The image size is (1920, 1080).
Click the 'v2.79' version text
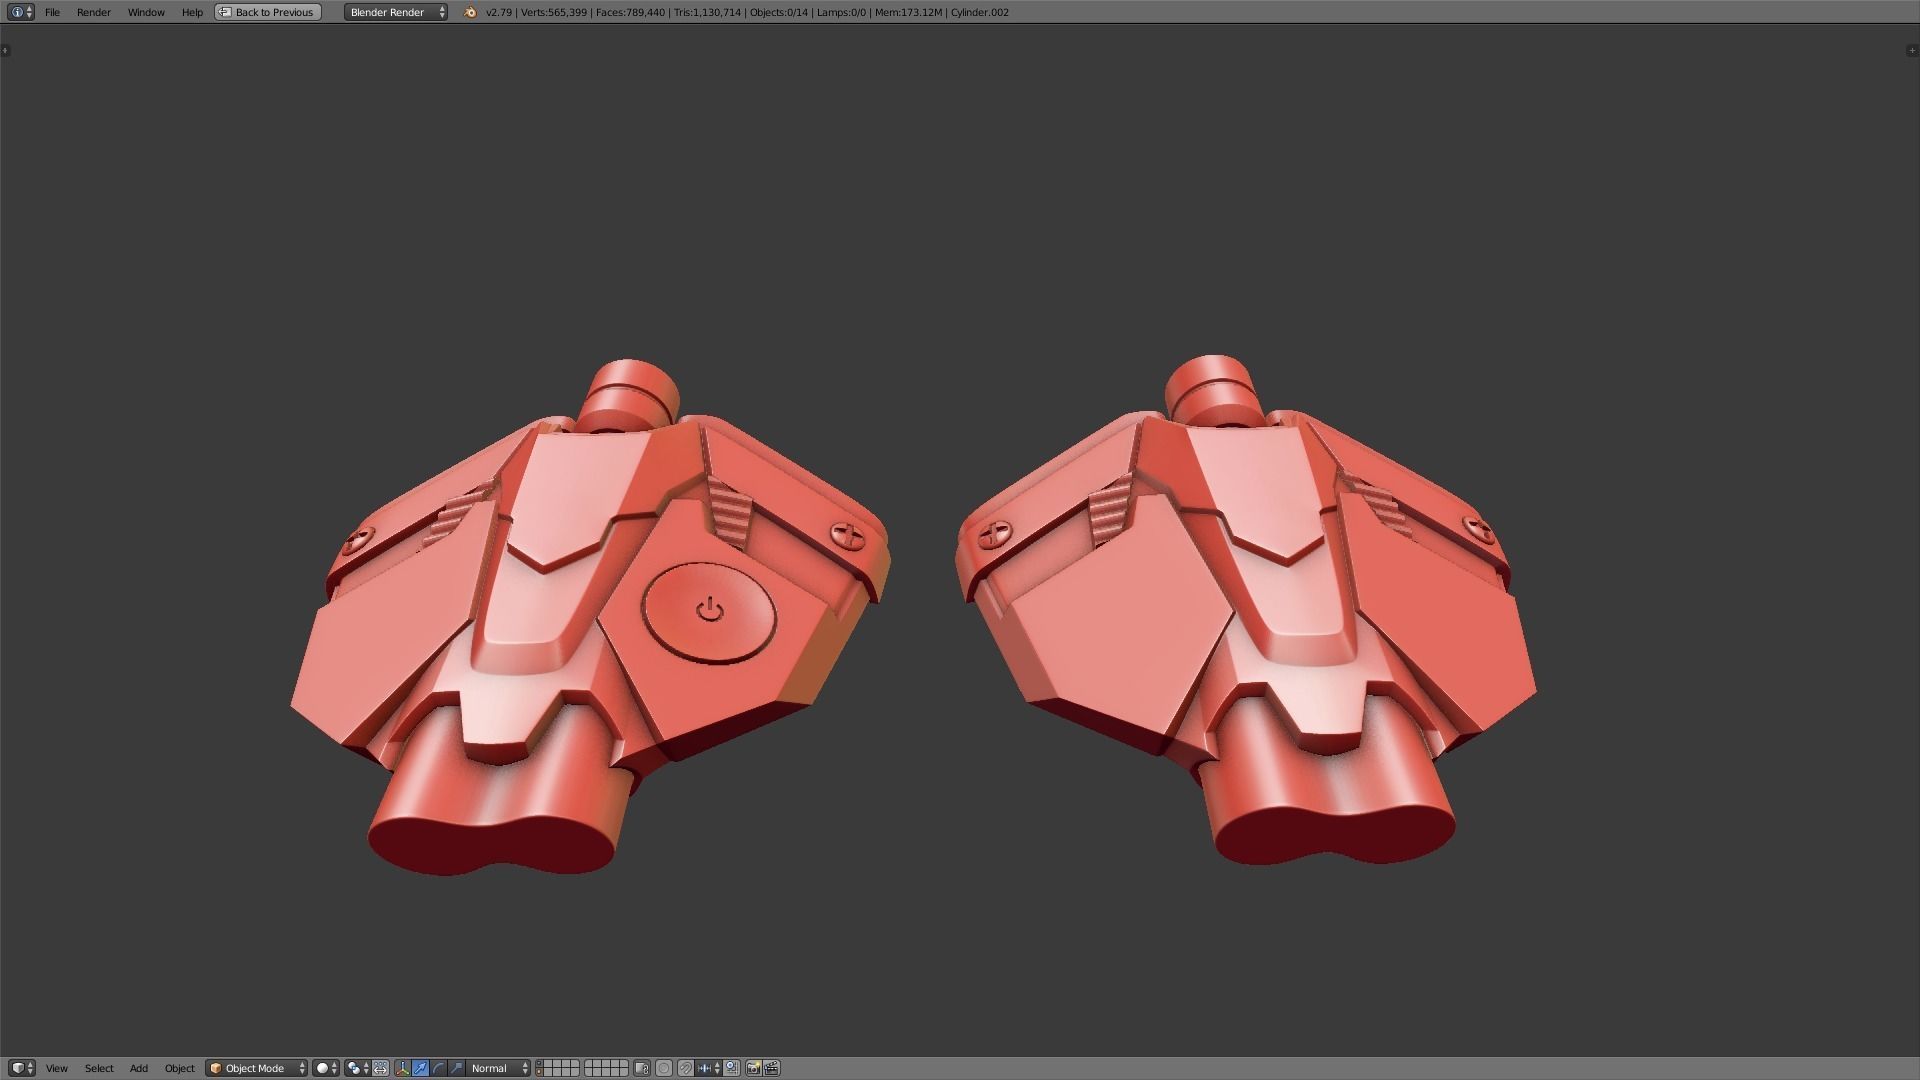click(x=499, y=12)
